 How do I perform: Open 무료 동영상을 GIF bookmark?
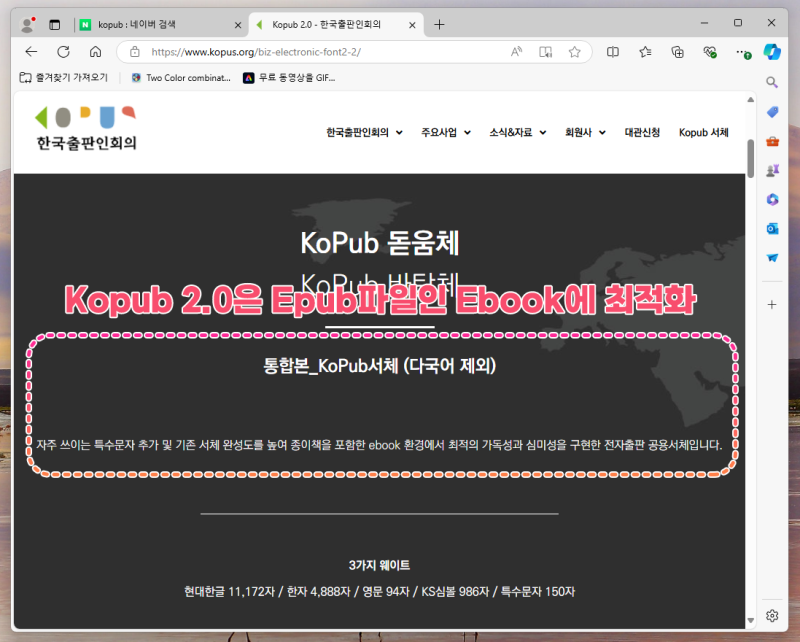[289, 78]
